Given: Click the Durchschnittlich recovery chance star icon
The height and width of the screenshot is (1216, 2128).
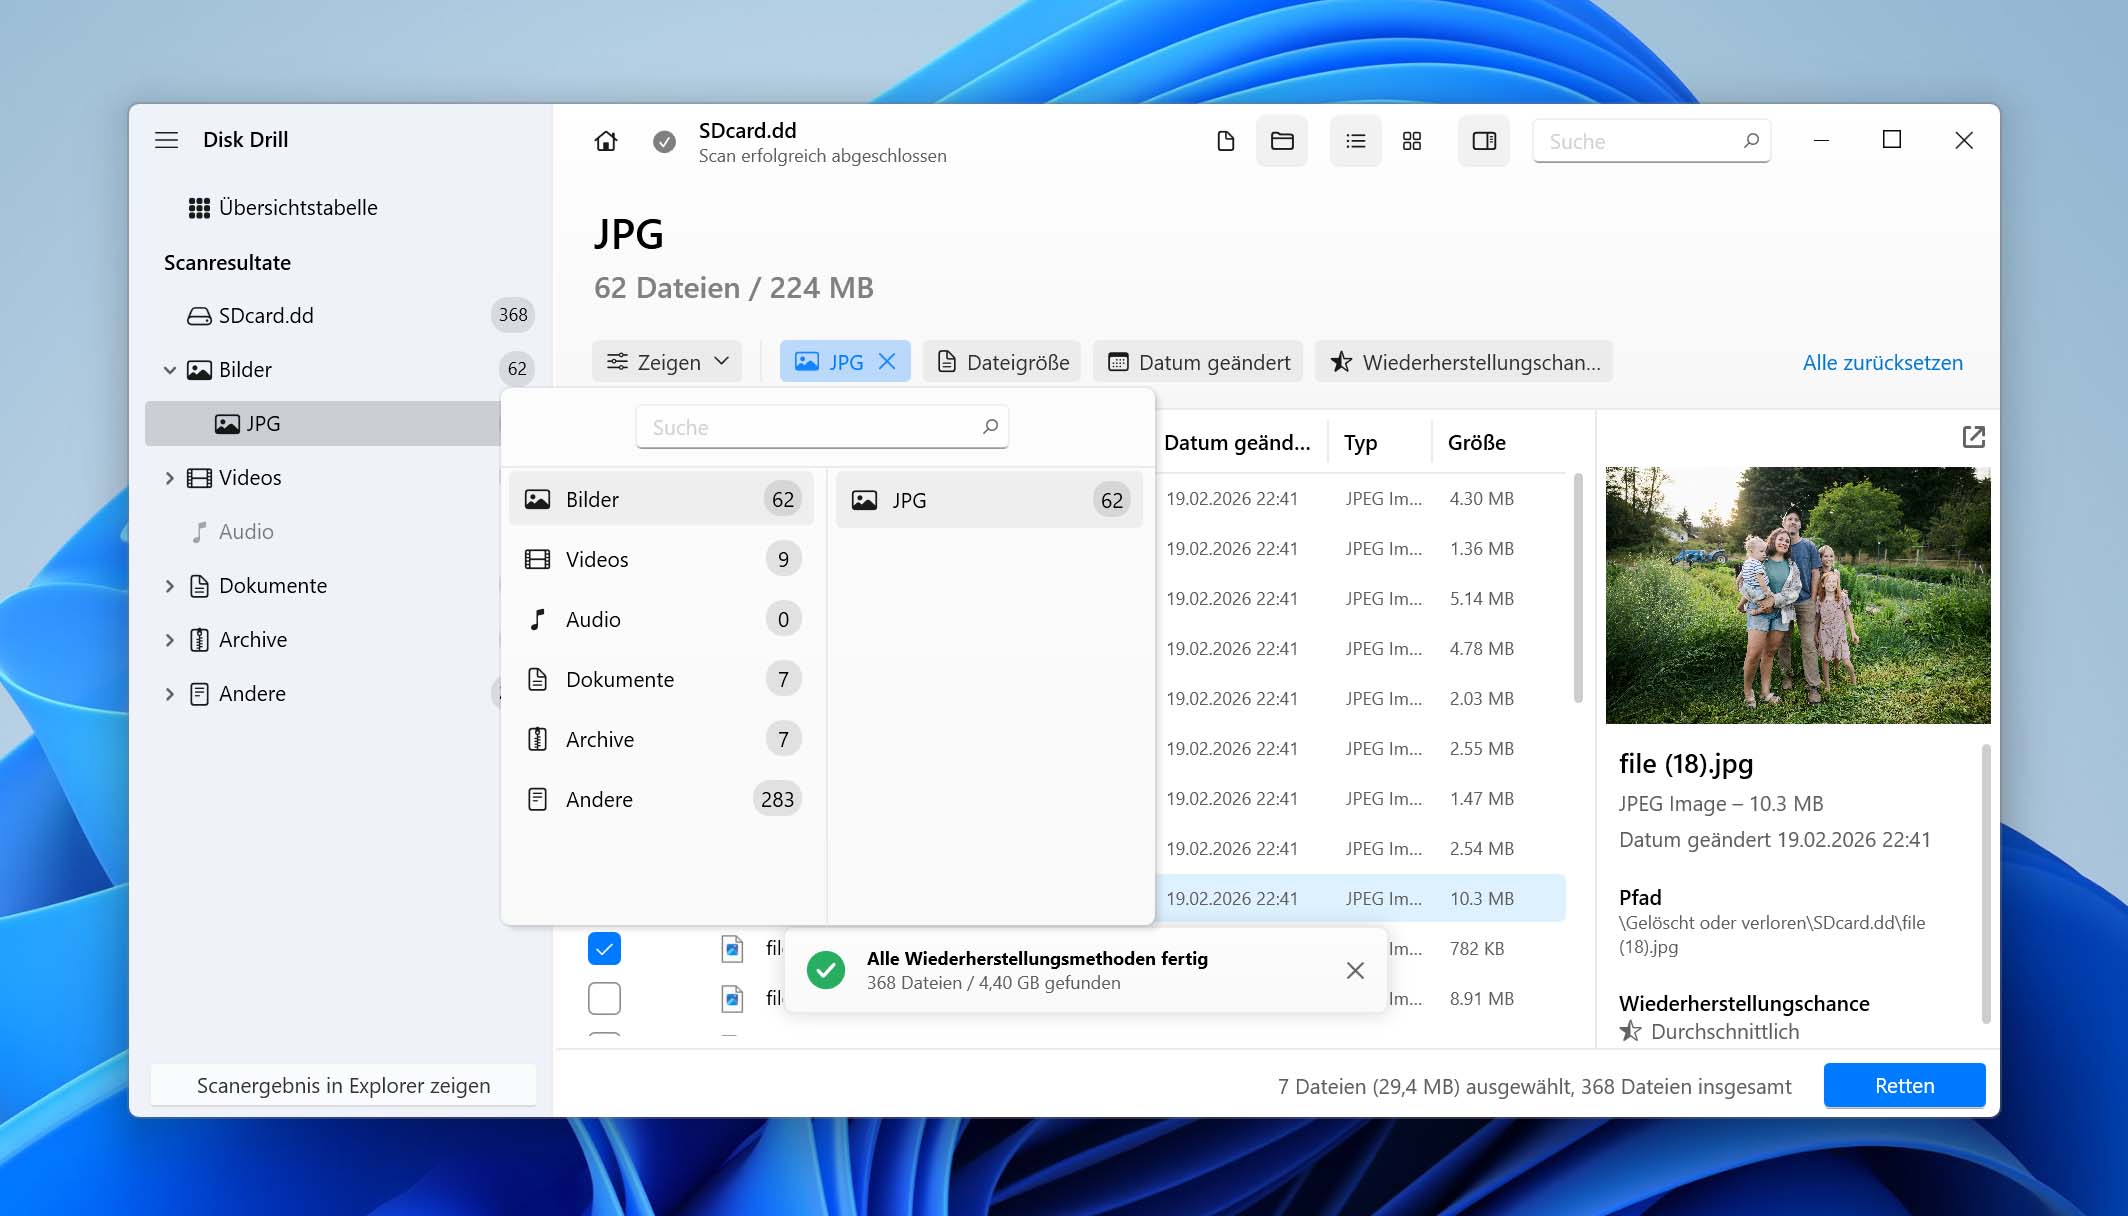Looking at the screenshot, I should [1630, 1031].
